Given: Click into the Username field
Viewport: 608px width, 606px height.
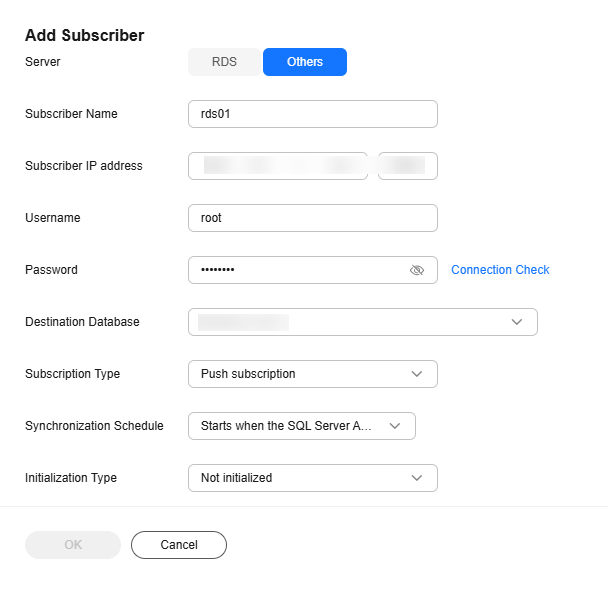Looking at the screenshot, I should (313, 218).
